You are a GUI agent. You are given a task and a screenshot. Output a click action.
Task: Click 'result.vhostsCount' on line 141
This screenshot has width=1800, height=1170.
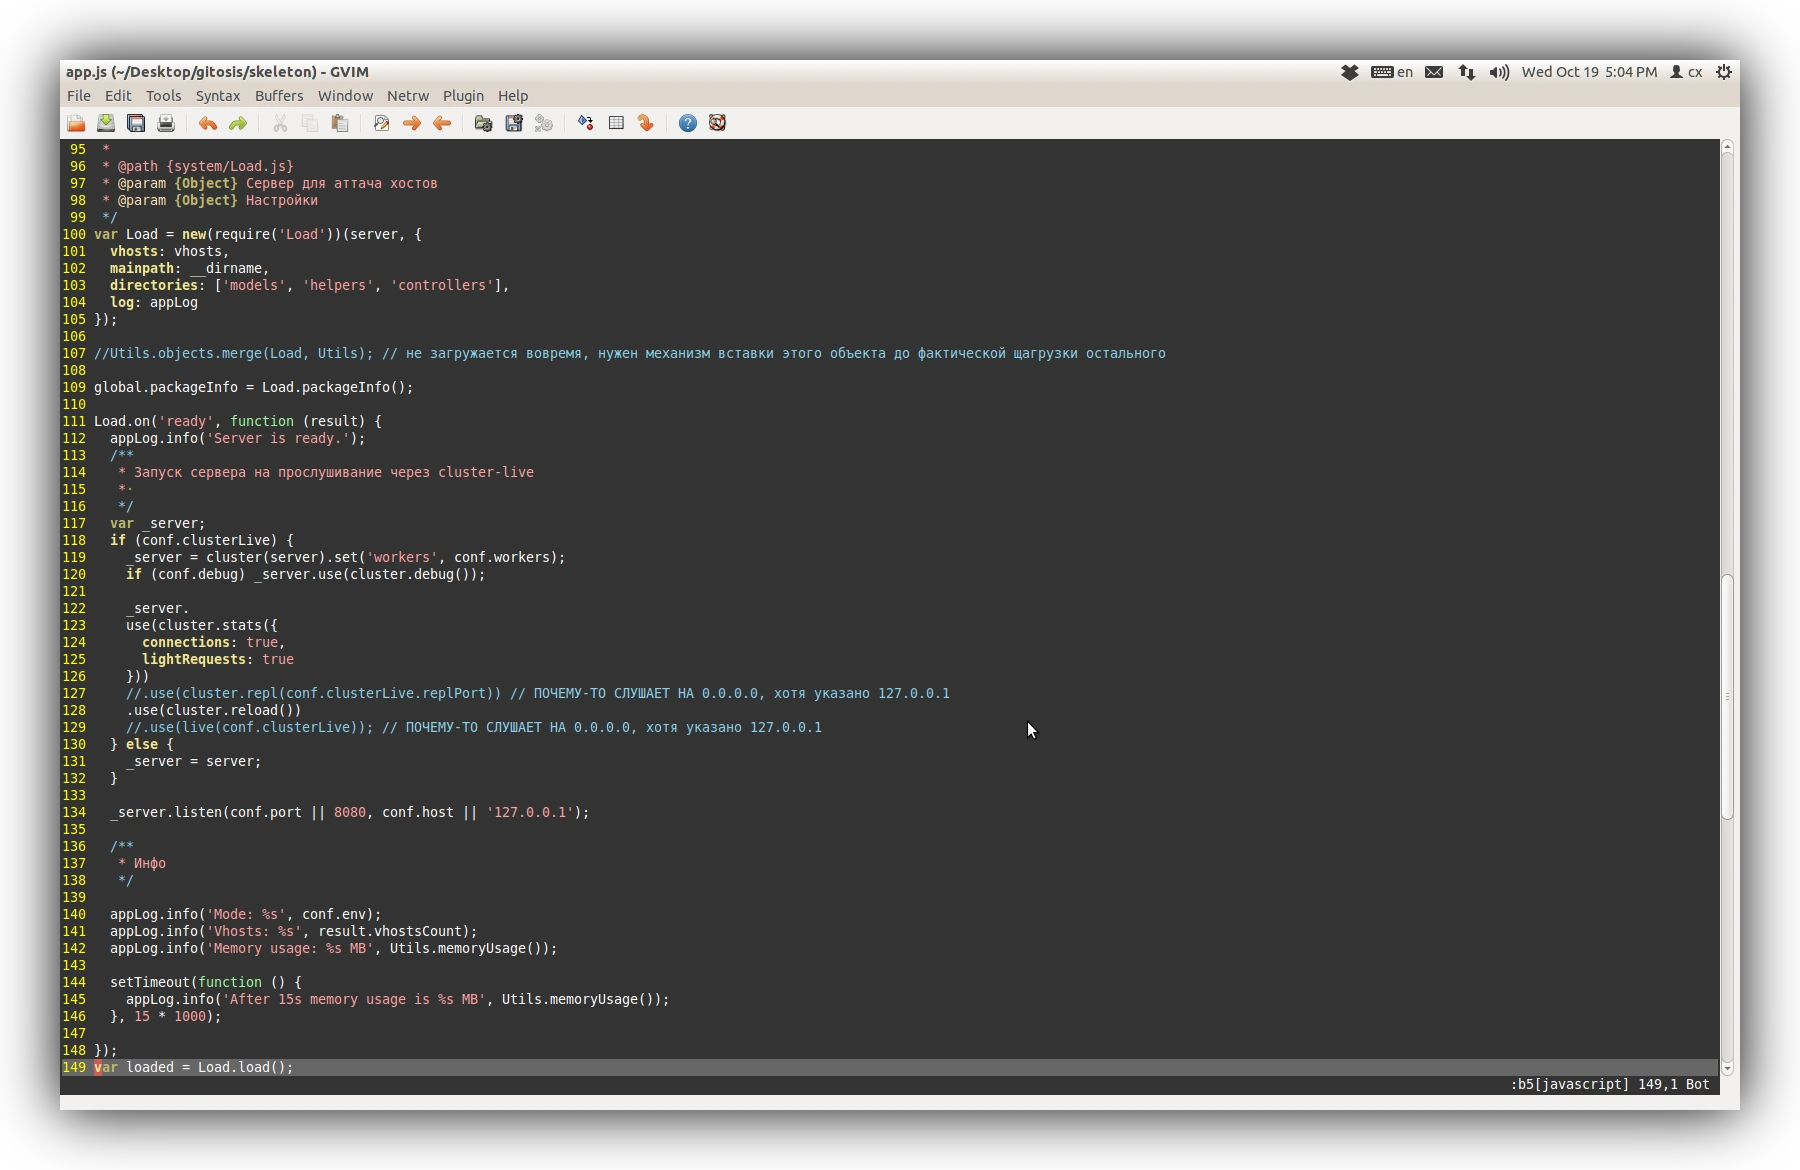click(x=390, y=931)
